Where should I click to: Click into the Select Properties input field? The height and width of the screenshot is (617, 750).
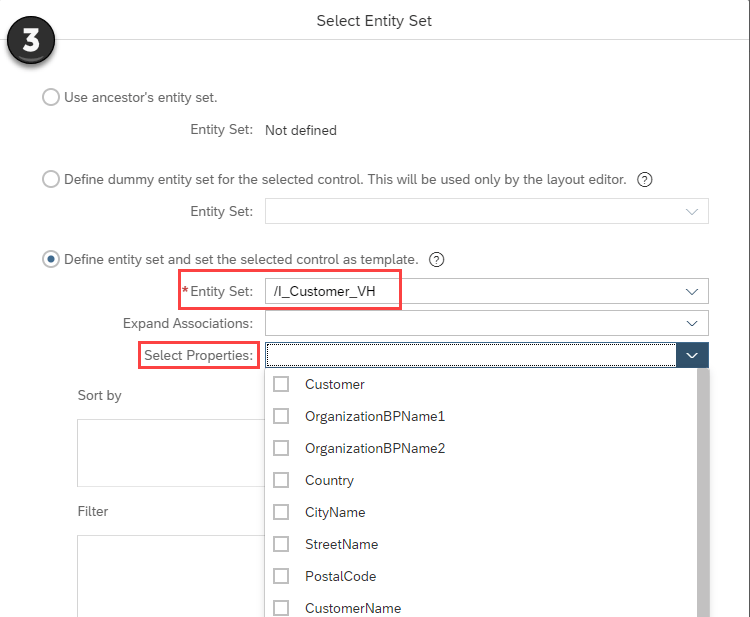(470, 355)
